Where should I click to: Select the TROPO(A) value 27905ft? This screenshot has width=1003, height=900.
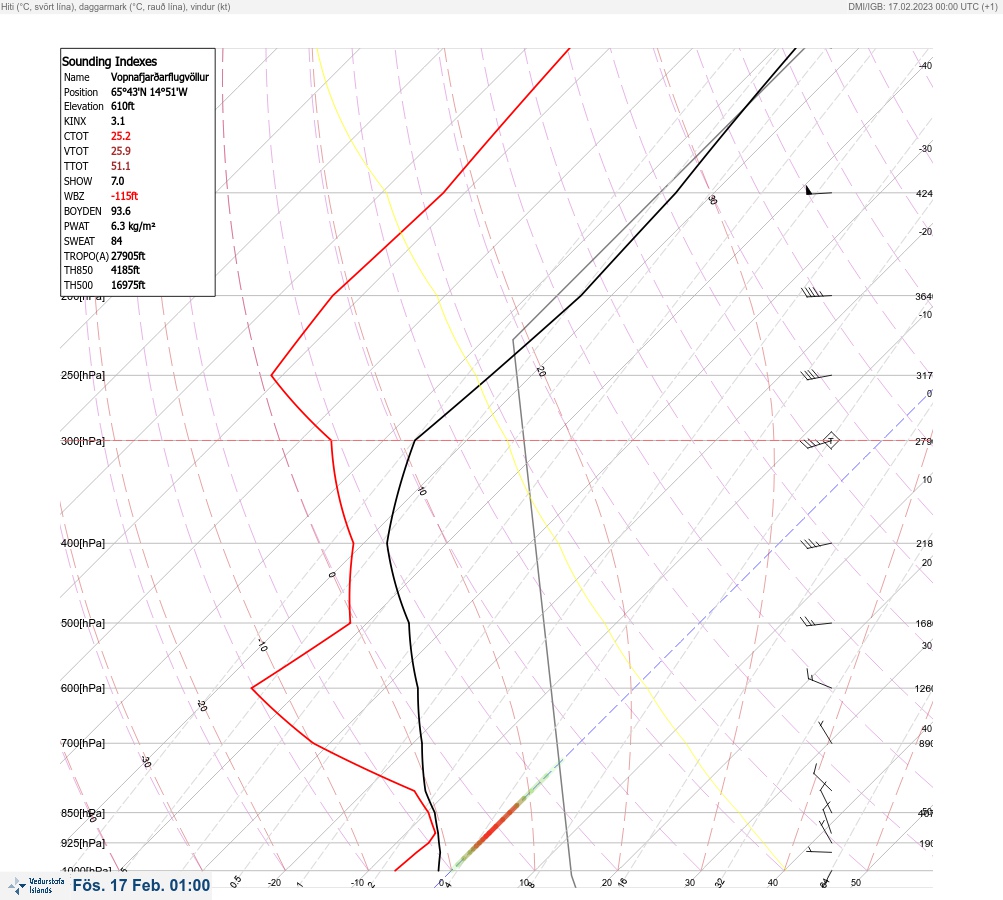128,256
